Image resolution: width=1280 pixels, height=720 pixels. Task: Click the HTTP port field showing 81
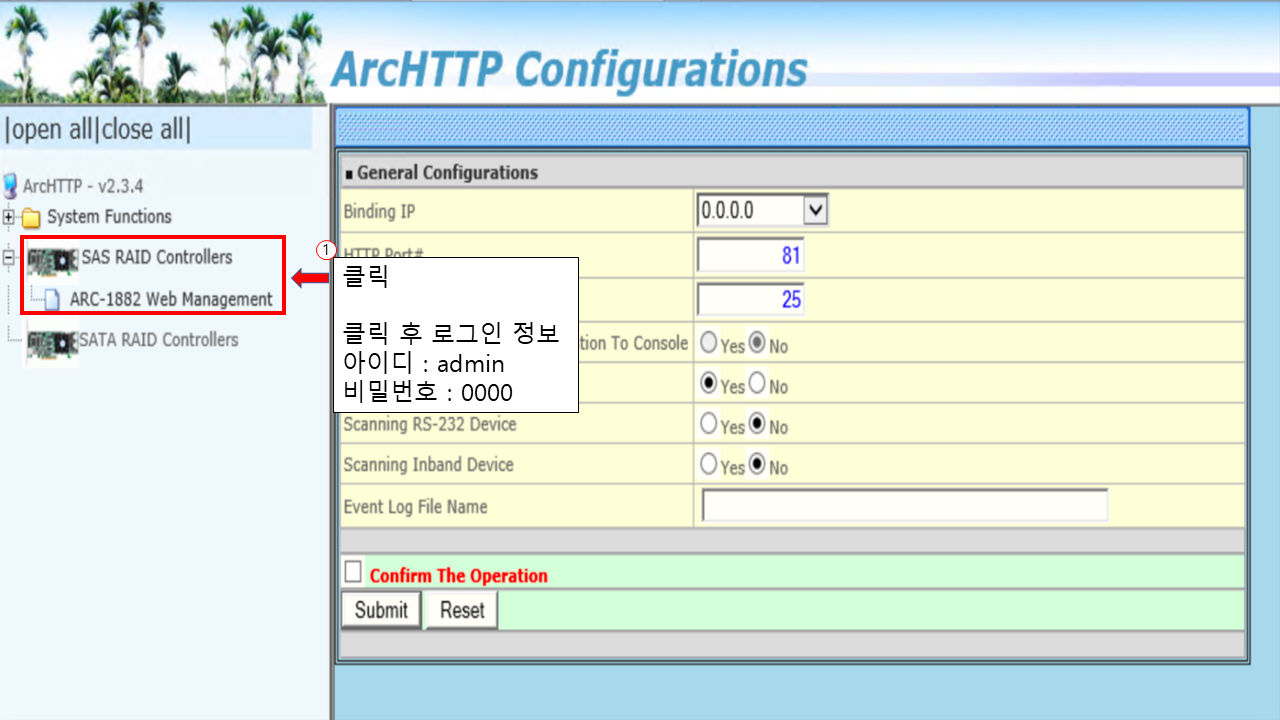pyautogui.click(x=750, y=256)
